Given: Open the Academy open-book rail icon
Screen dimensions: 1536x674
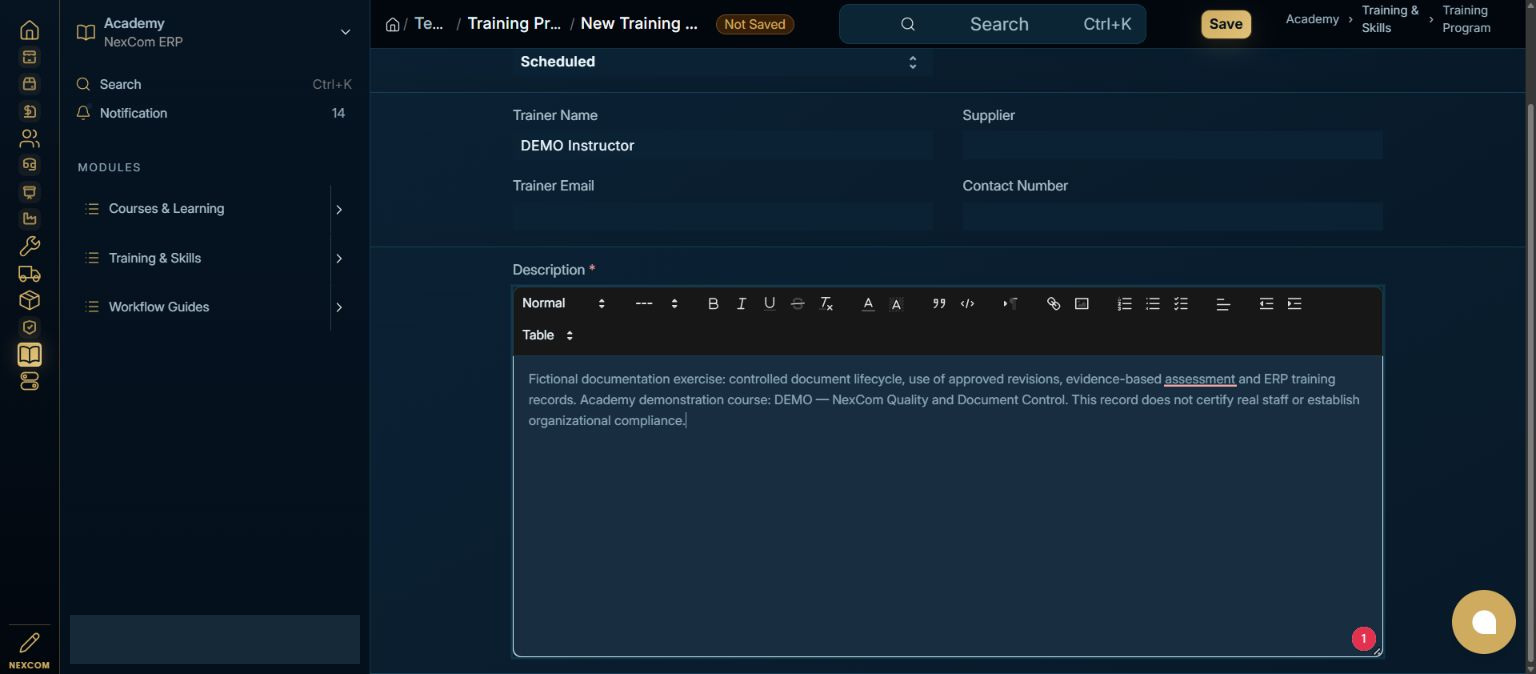Looking at the screenshot, I should click(29, 354).
